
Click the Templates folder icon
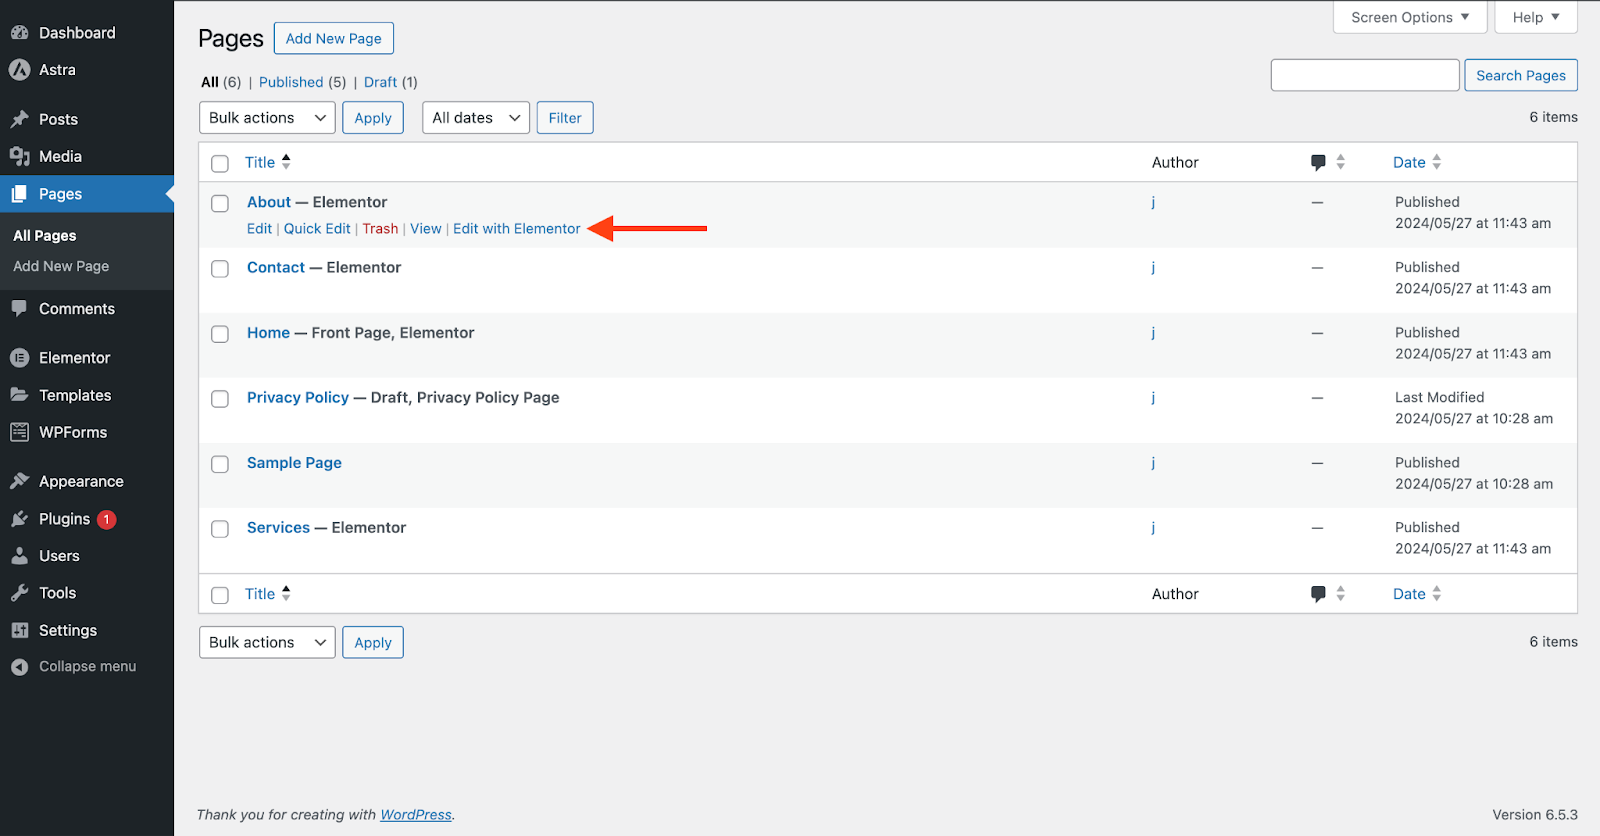[x=19, y=395]
